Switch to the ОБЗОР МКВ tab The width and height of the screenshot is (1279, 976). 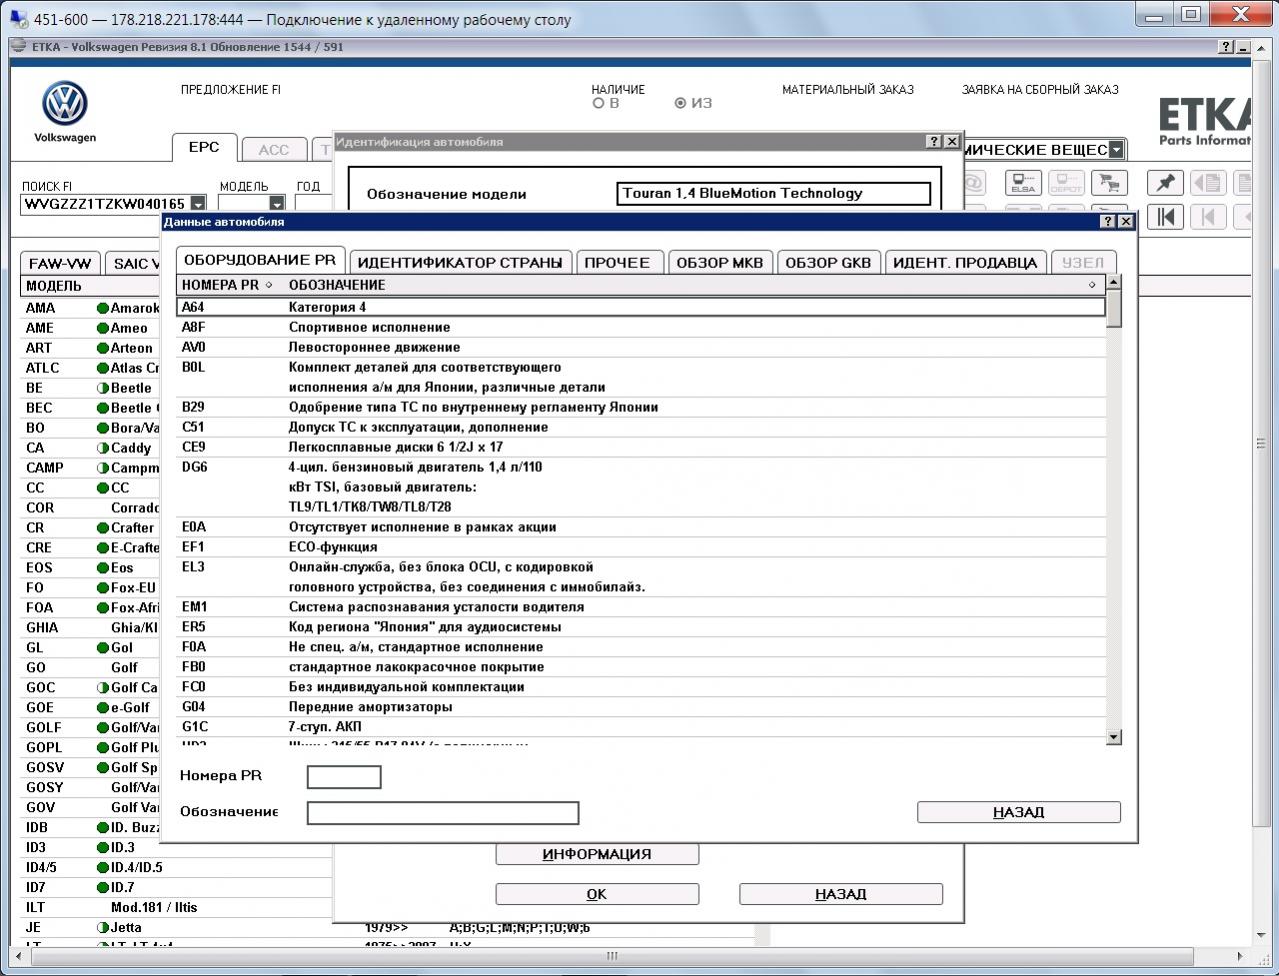[x=720, y=262]
